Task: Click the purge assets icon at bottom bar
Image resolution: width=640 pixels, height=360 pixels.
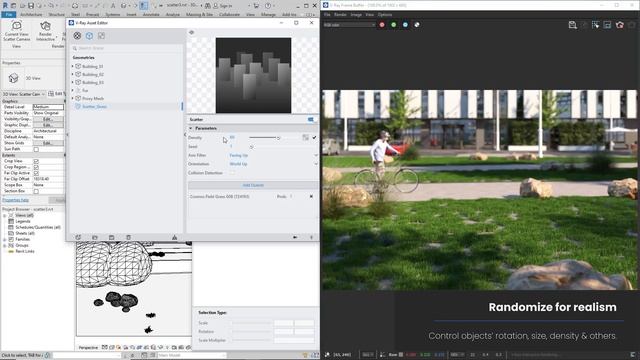Action: pos(174,237)
